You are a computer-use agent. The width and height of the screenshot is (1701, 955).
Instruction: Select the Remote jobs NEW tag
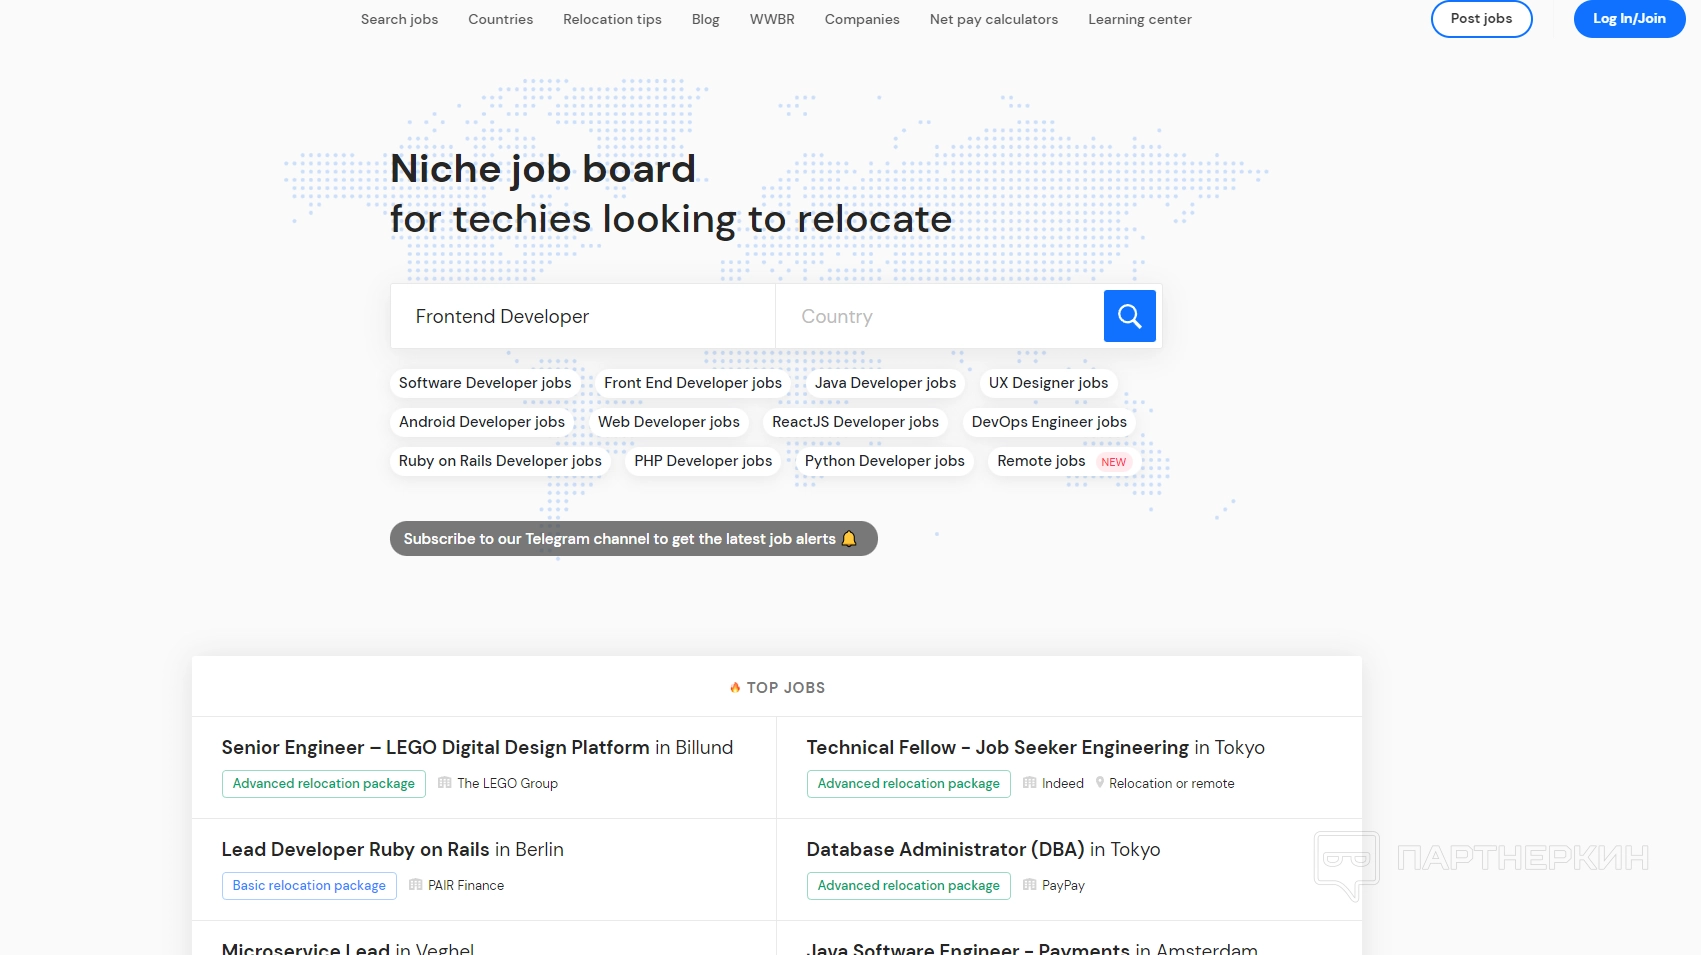(1062, 461)
